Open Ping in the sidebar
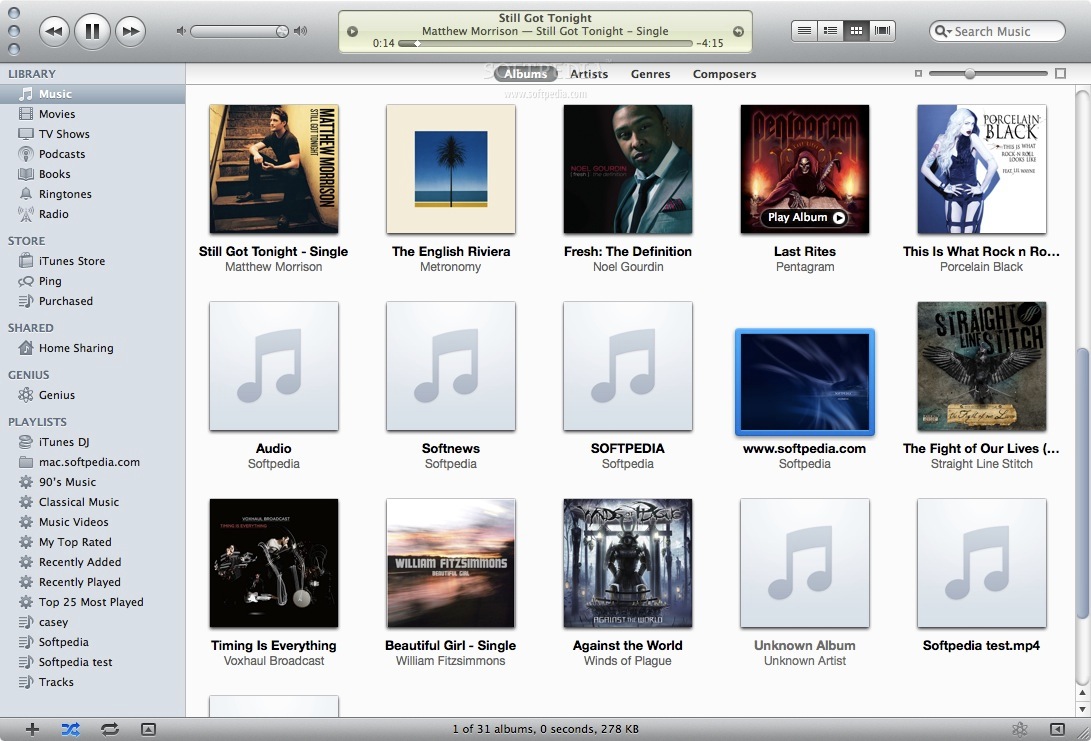 [x=93, y=281]
